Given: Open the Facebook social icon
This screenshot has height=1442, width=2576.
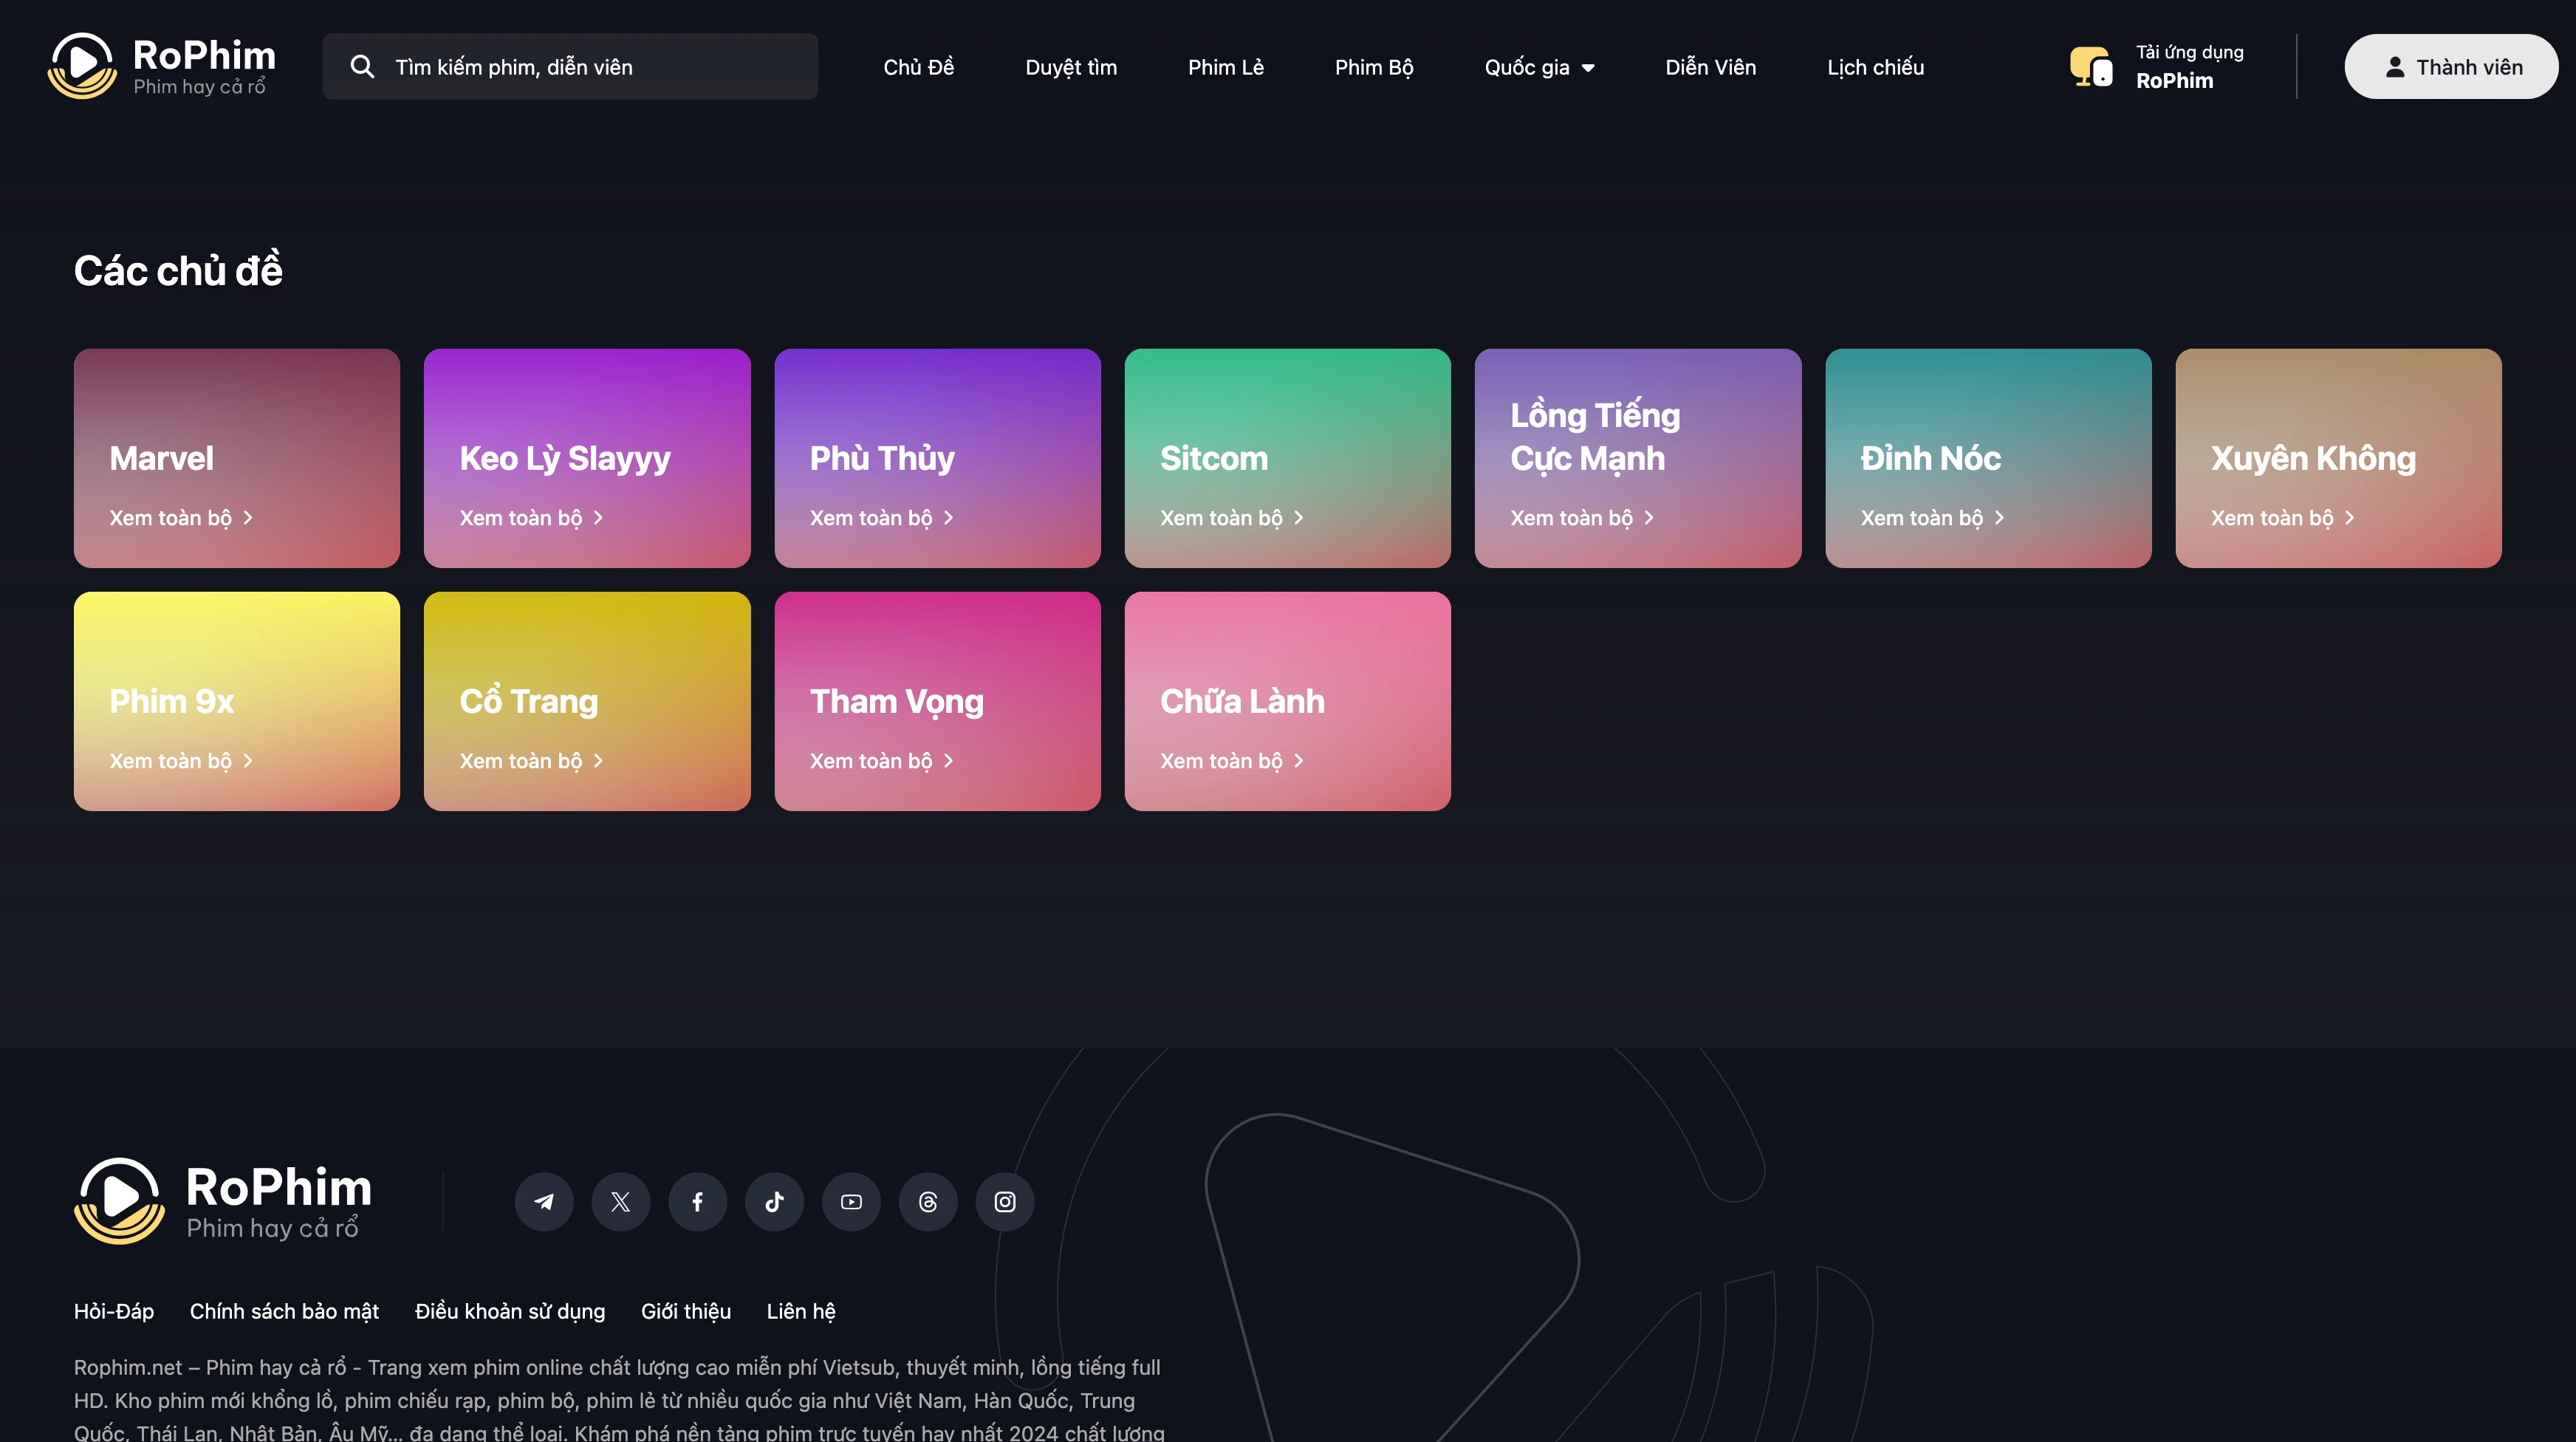Looking at the screenshot, I should (x=697, y=1201).
